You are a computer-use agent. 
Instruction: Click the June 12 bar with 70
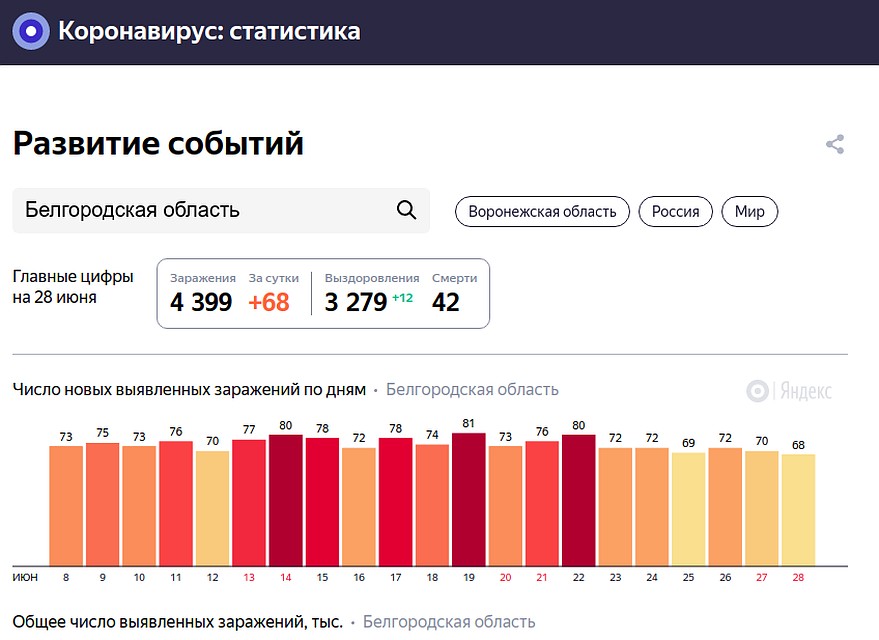coord(212,508)
